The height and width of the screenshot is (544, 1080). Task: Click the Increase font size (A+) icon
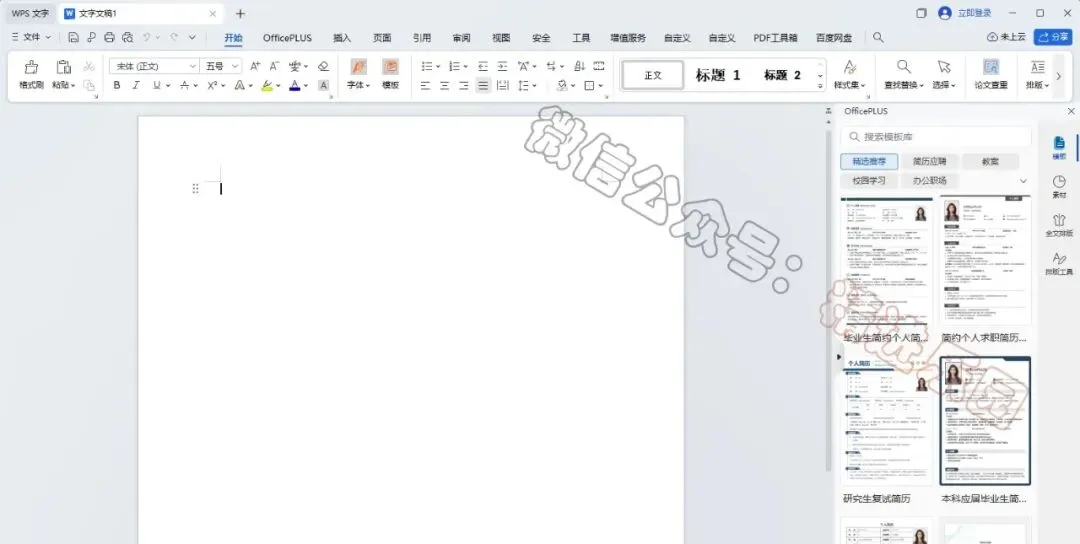(x=255, y=66)
